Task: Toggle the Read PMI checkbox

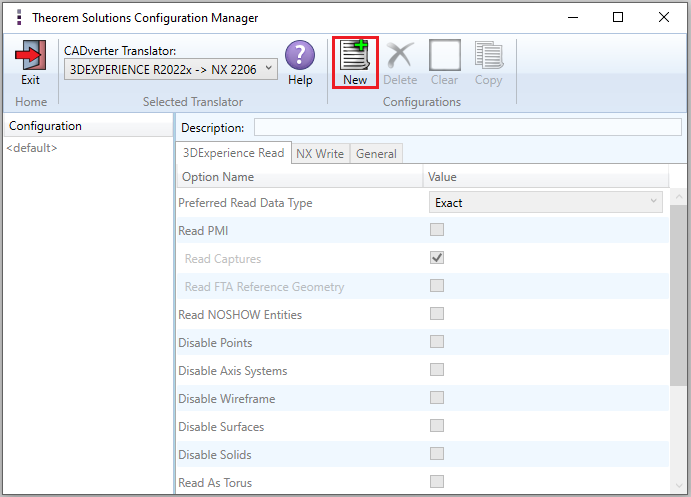Action: pos(437,230)
